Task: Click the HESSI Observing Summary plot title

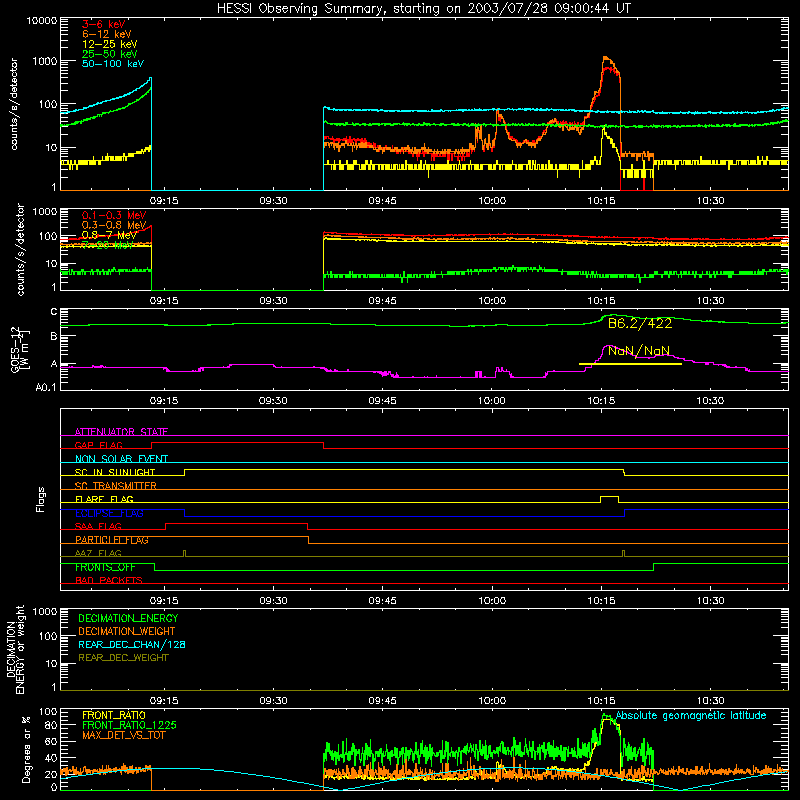Action: point(423,9)
